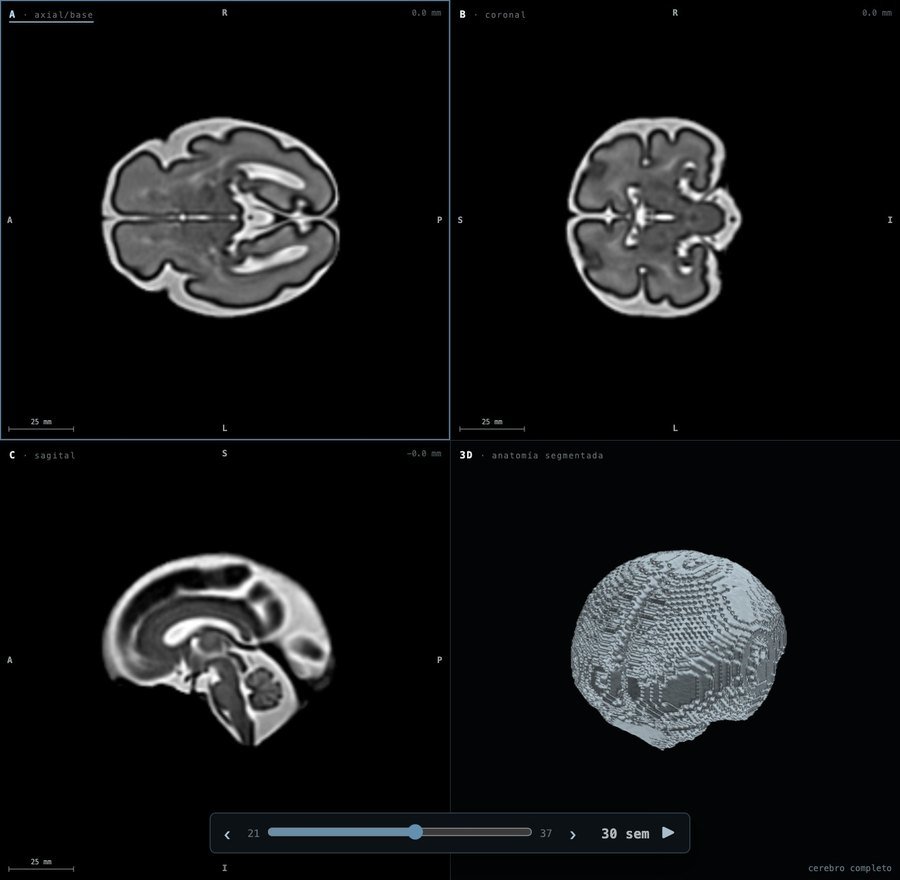Image resolution: width=900 pixels, height=880 pixels.
Task: Click the week slider handle
Action: click(x=416, y=832)
